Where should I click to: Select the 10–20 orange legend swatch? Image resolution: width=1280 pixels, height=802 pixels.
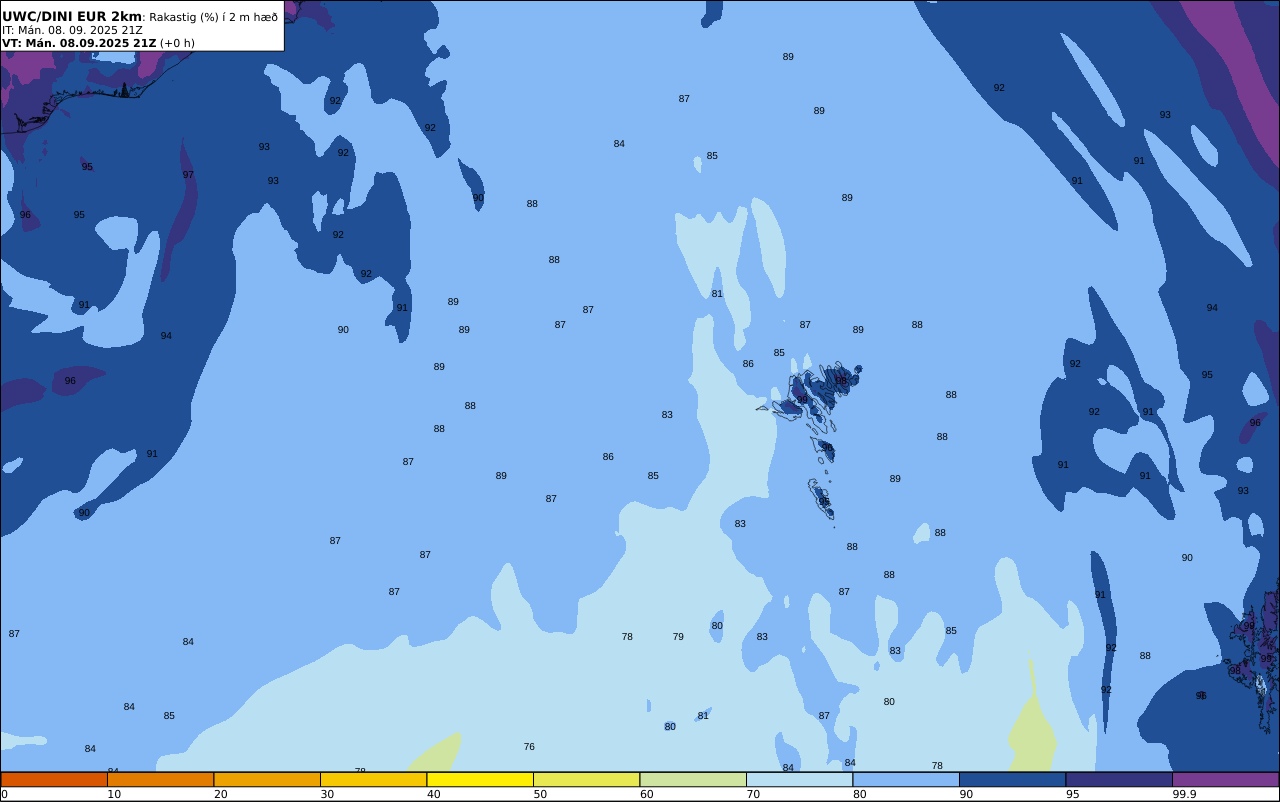pos(160,779)
